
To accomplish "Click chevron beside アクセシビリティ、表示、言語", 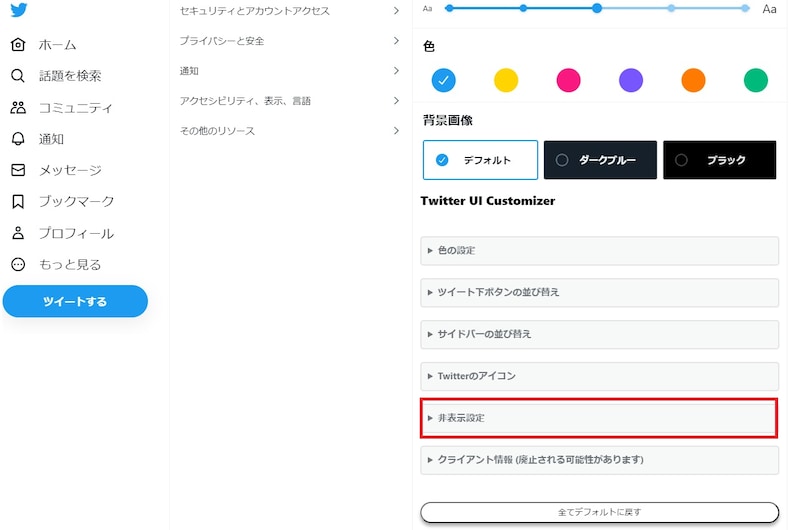I will click(396, 101).
